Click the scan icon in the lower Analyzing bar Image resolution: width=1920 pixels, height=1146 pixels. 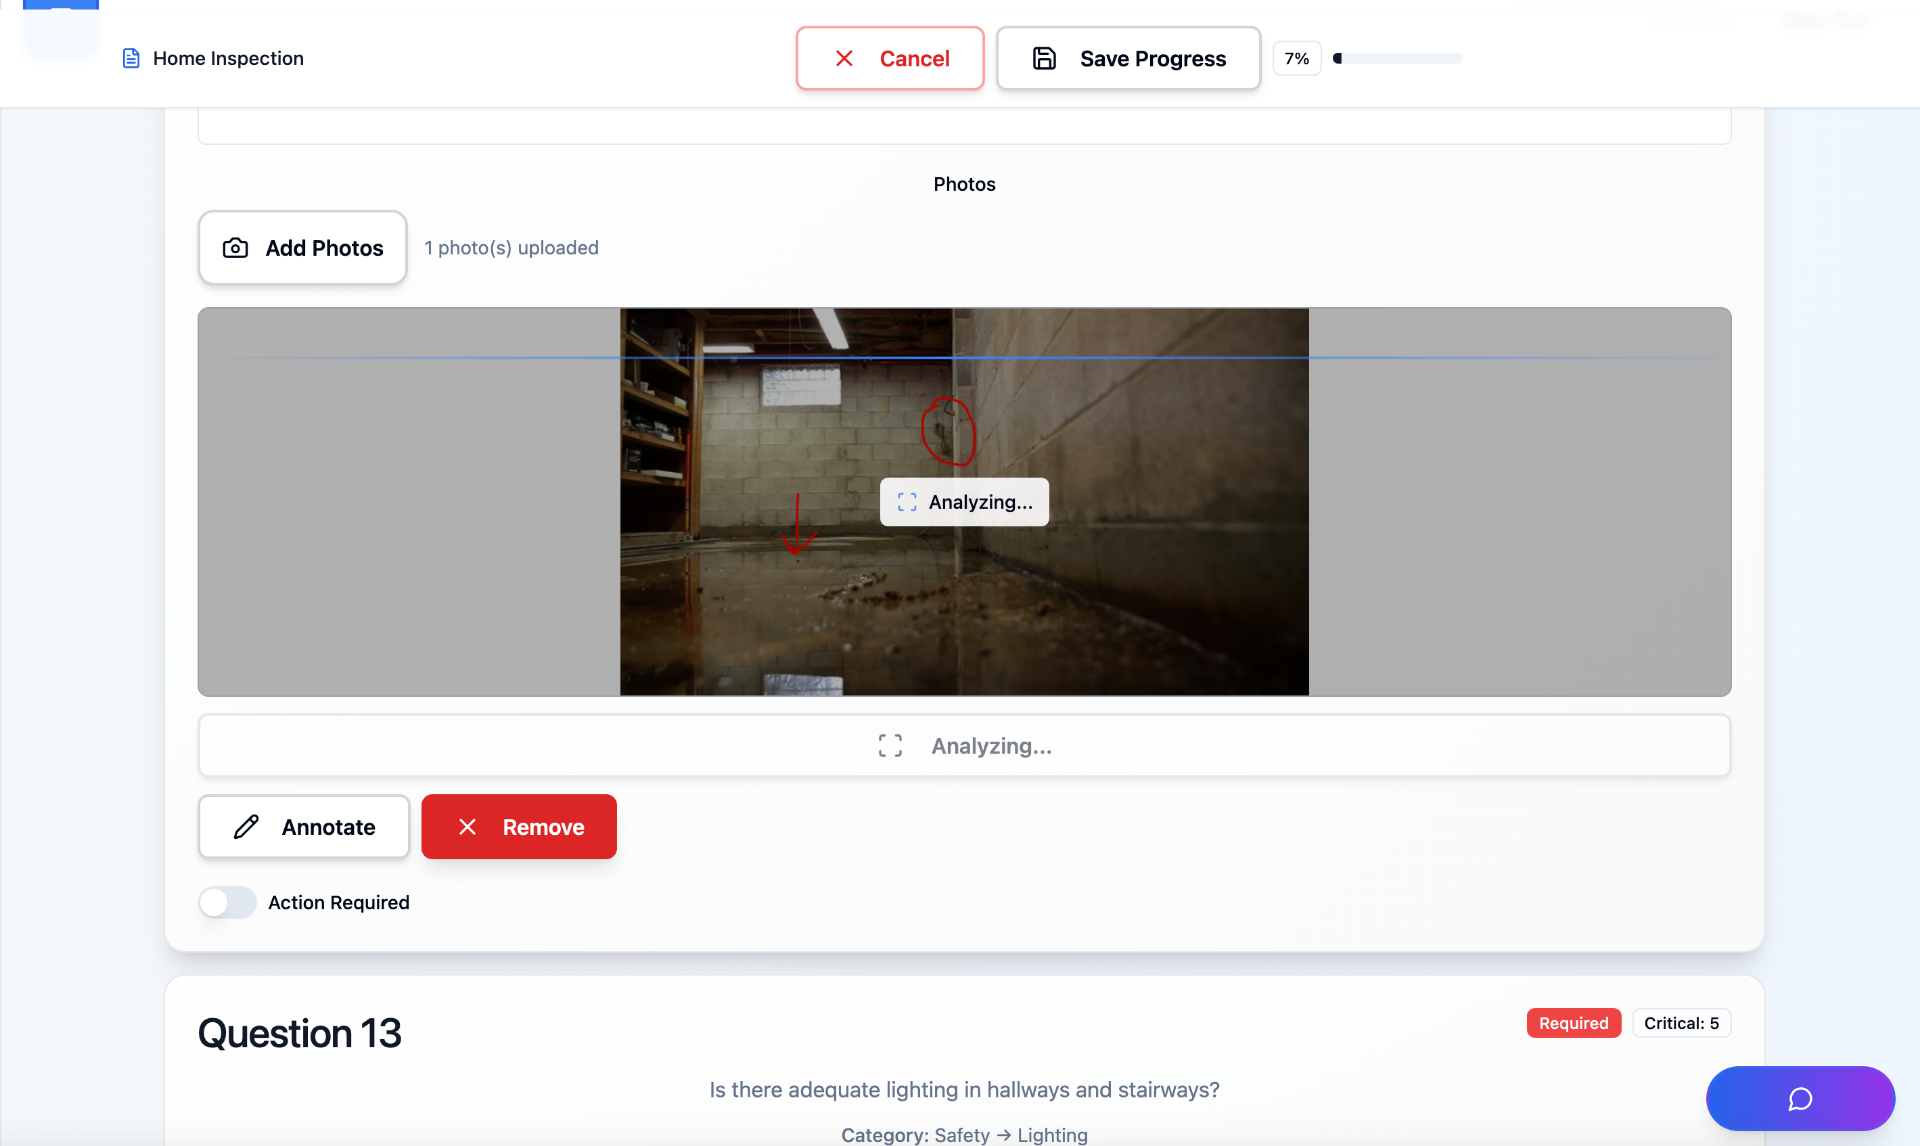click(890, 746)
